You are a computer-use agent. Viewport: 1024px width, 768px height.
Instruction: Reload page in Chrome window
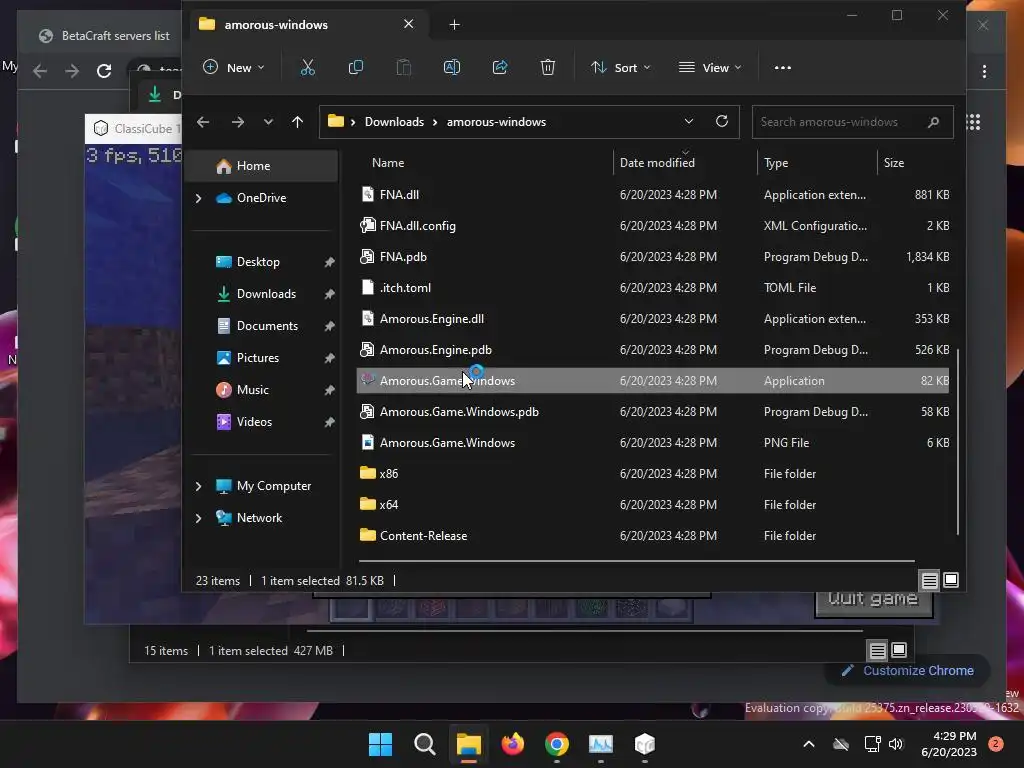pyautogui.click(x=104, y=71)
